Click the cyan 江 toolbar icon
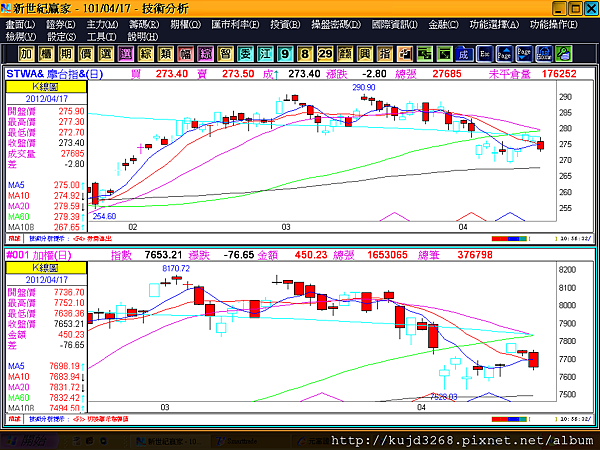The height and width of the screenshot is (450, 600). [265, 54]
